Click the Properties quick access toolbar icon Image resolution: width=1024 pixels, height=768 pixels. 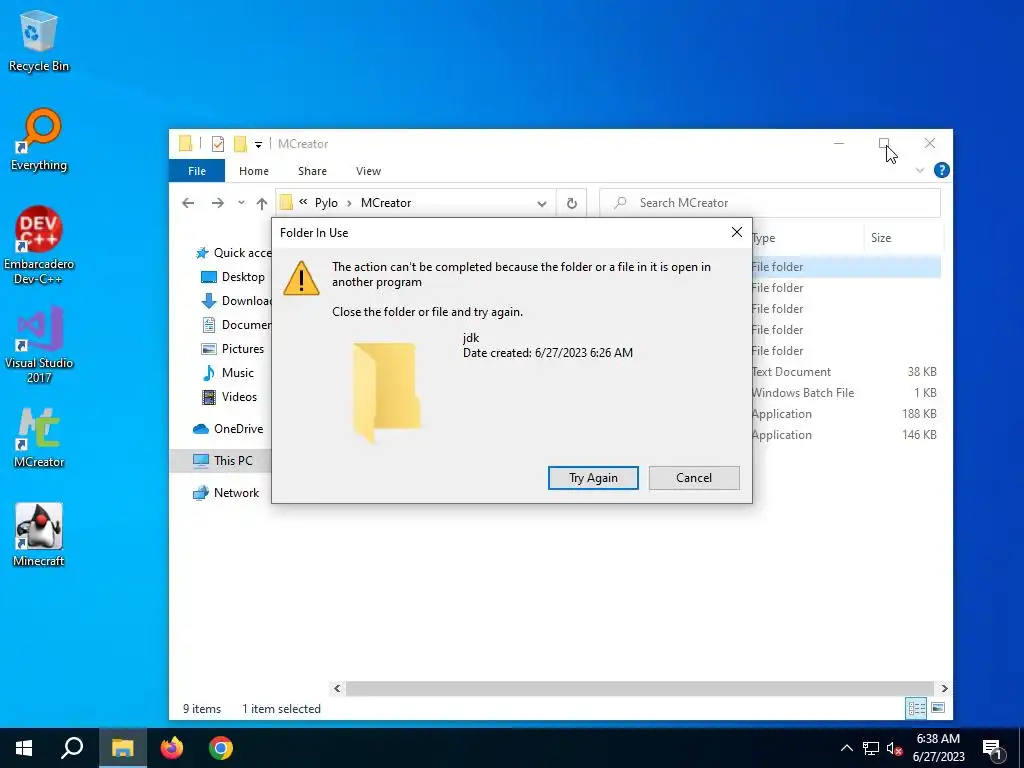coord(217,144)
